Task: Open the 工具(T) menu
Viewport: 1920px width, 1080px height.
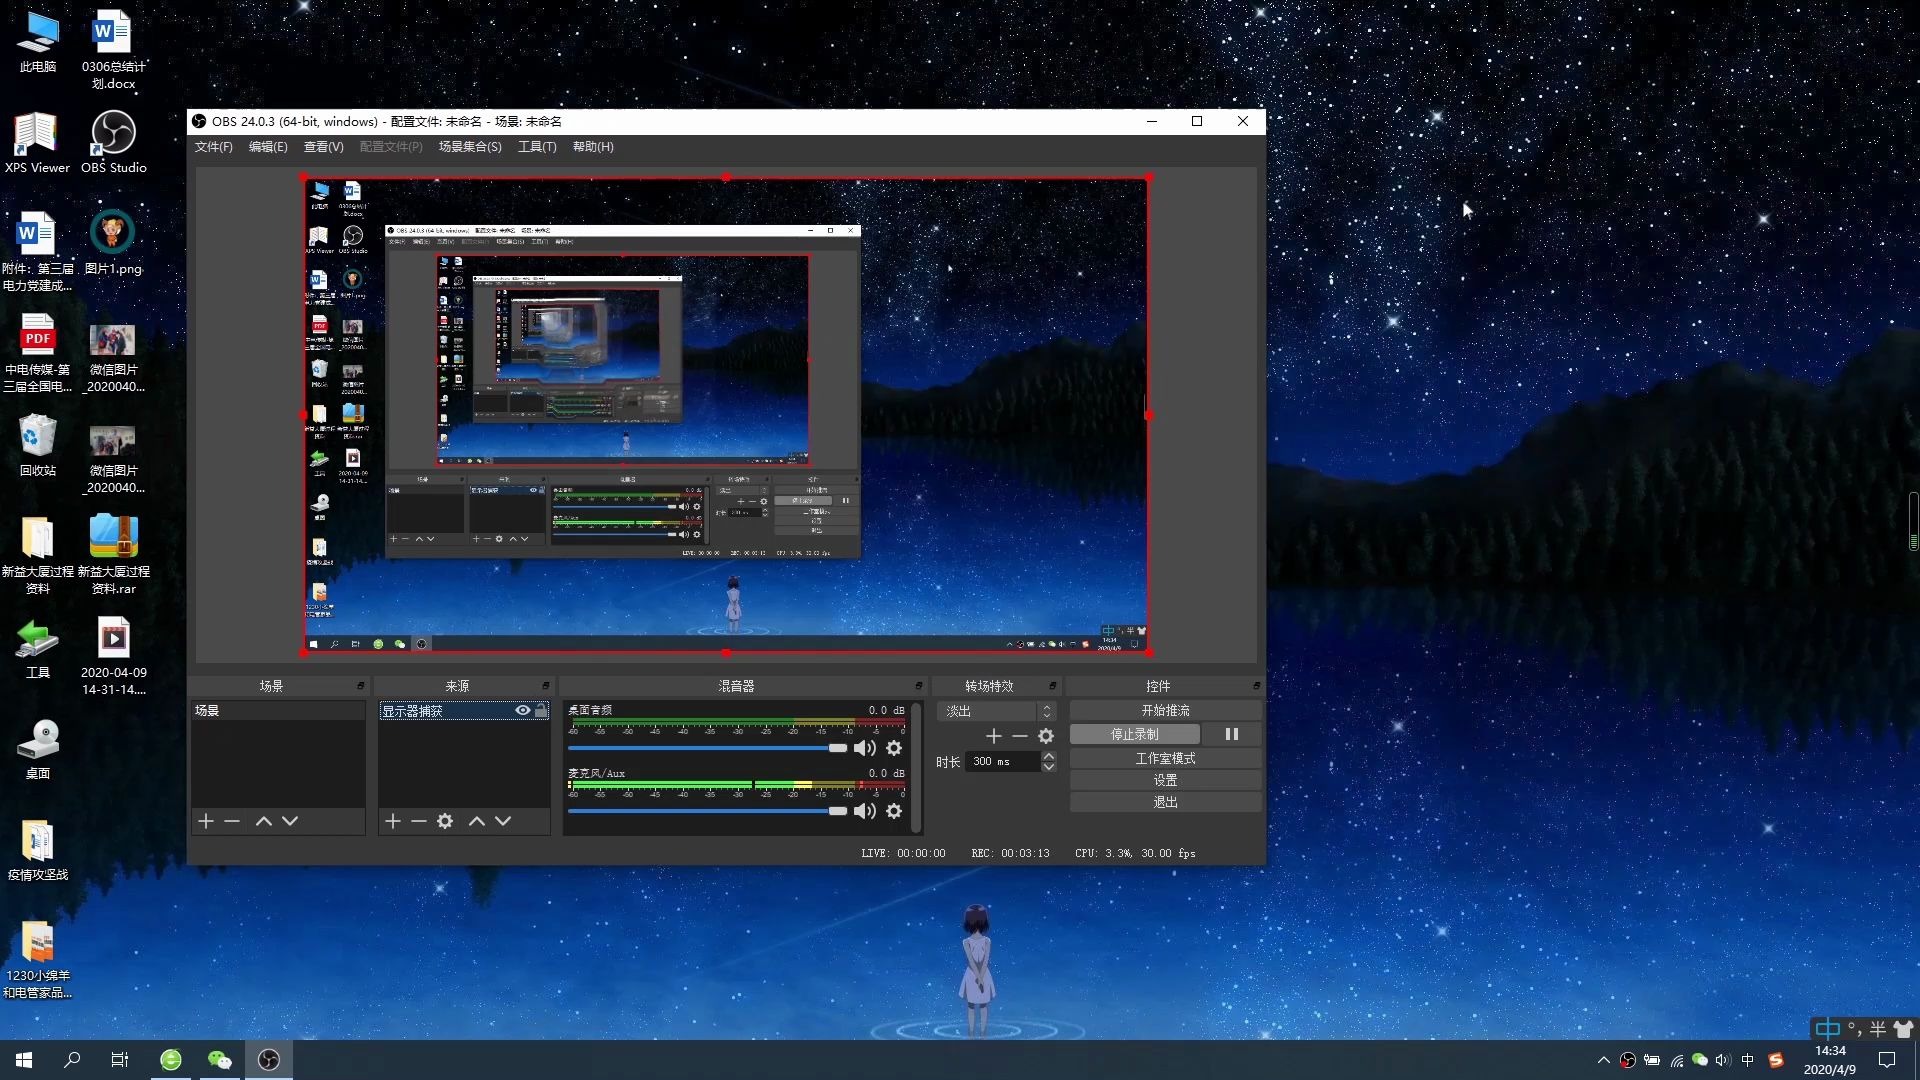Action: point(537,147)
